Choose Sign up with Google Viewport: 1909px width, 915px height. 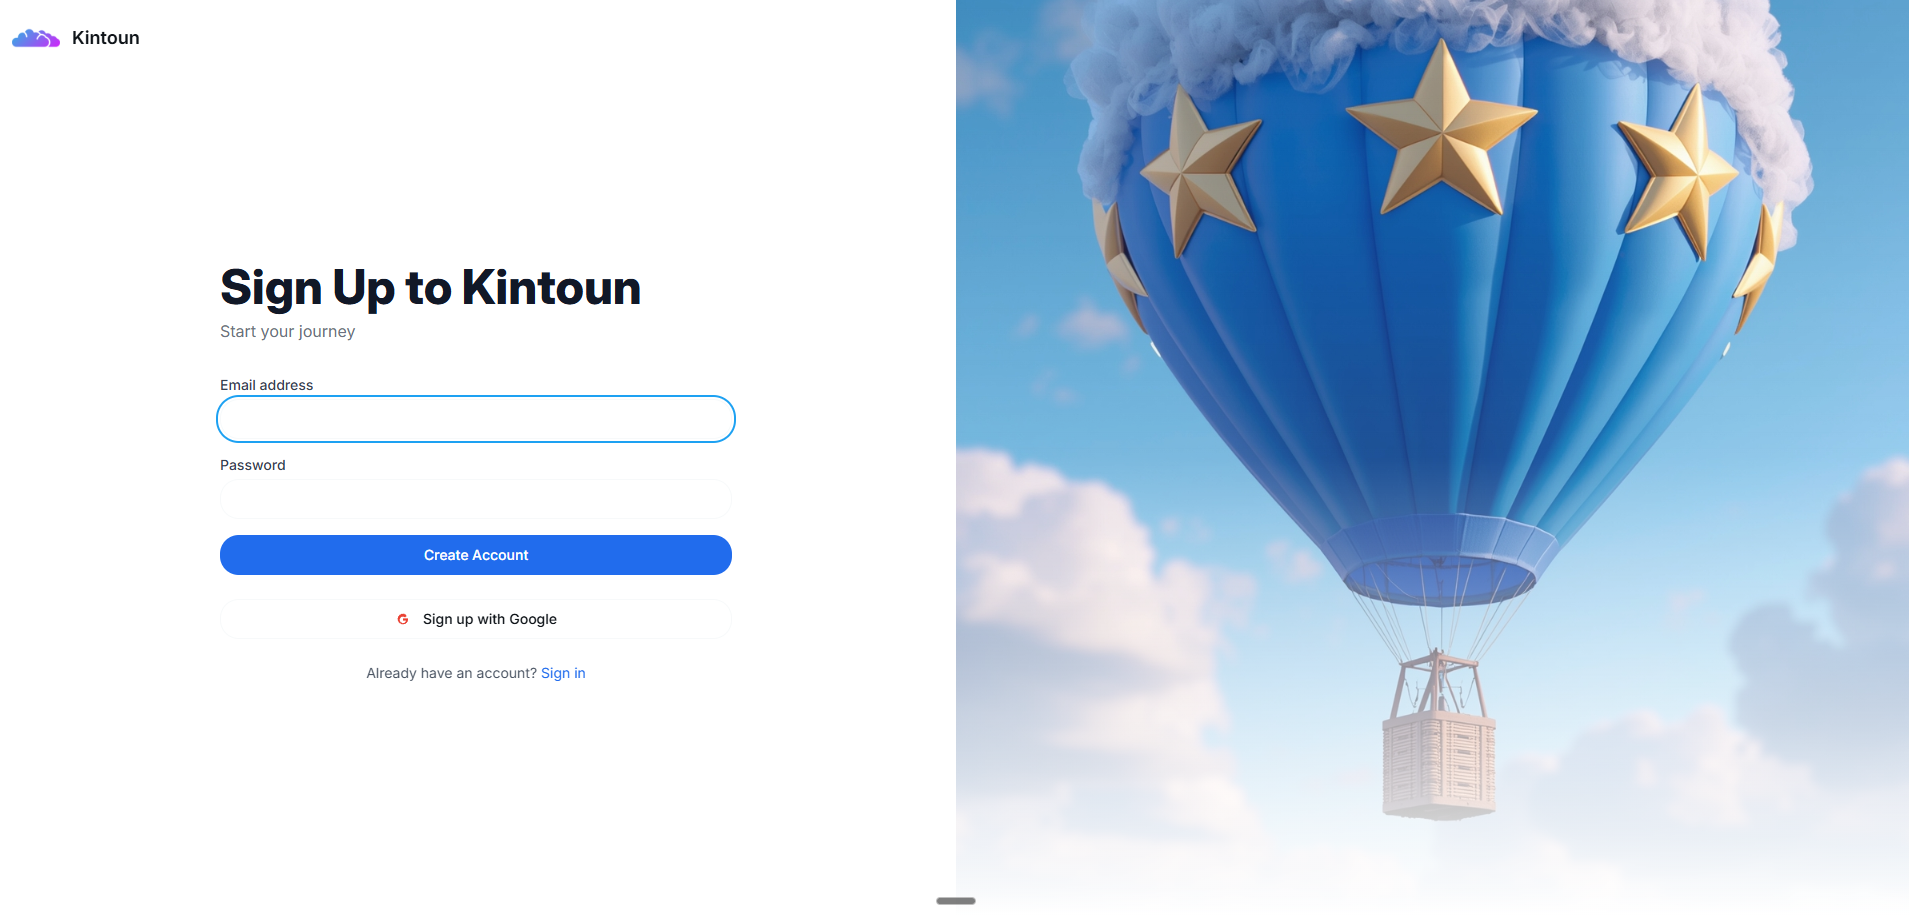click(x=476, y=619)
